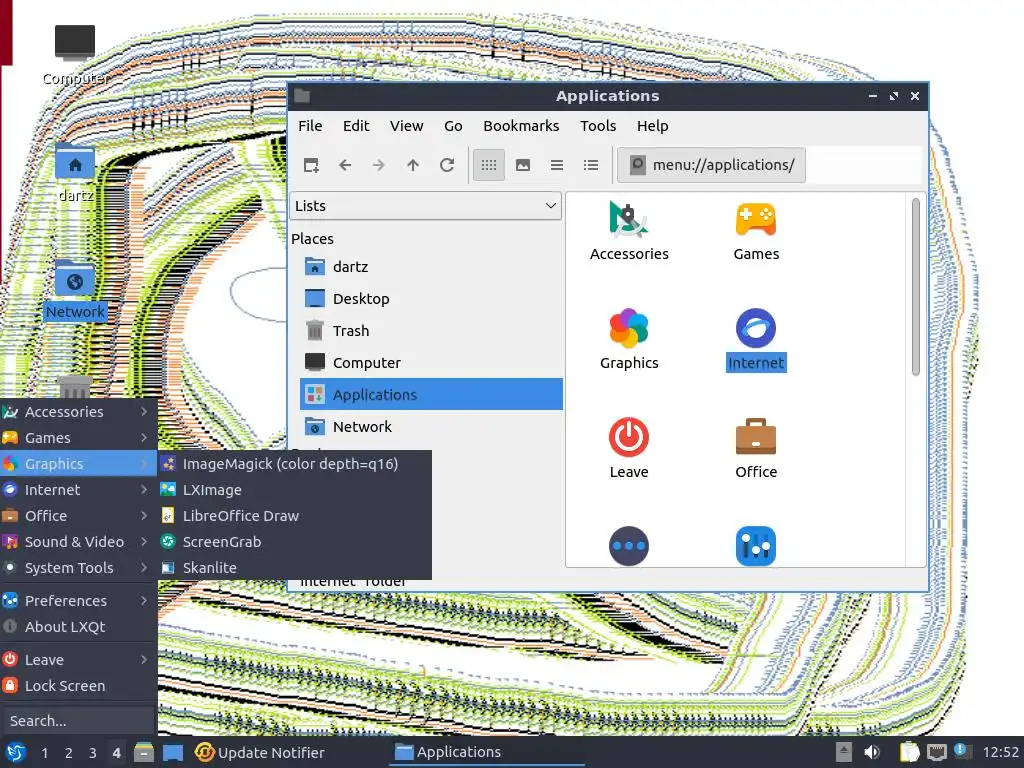Open Update Notifier in the taskbar
1024x768 pixels.
click(260, 752)
